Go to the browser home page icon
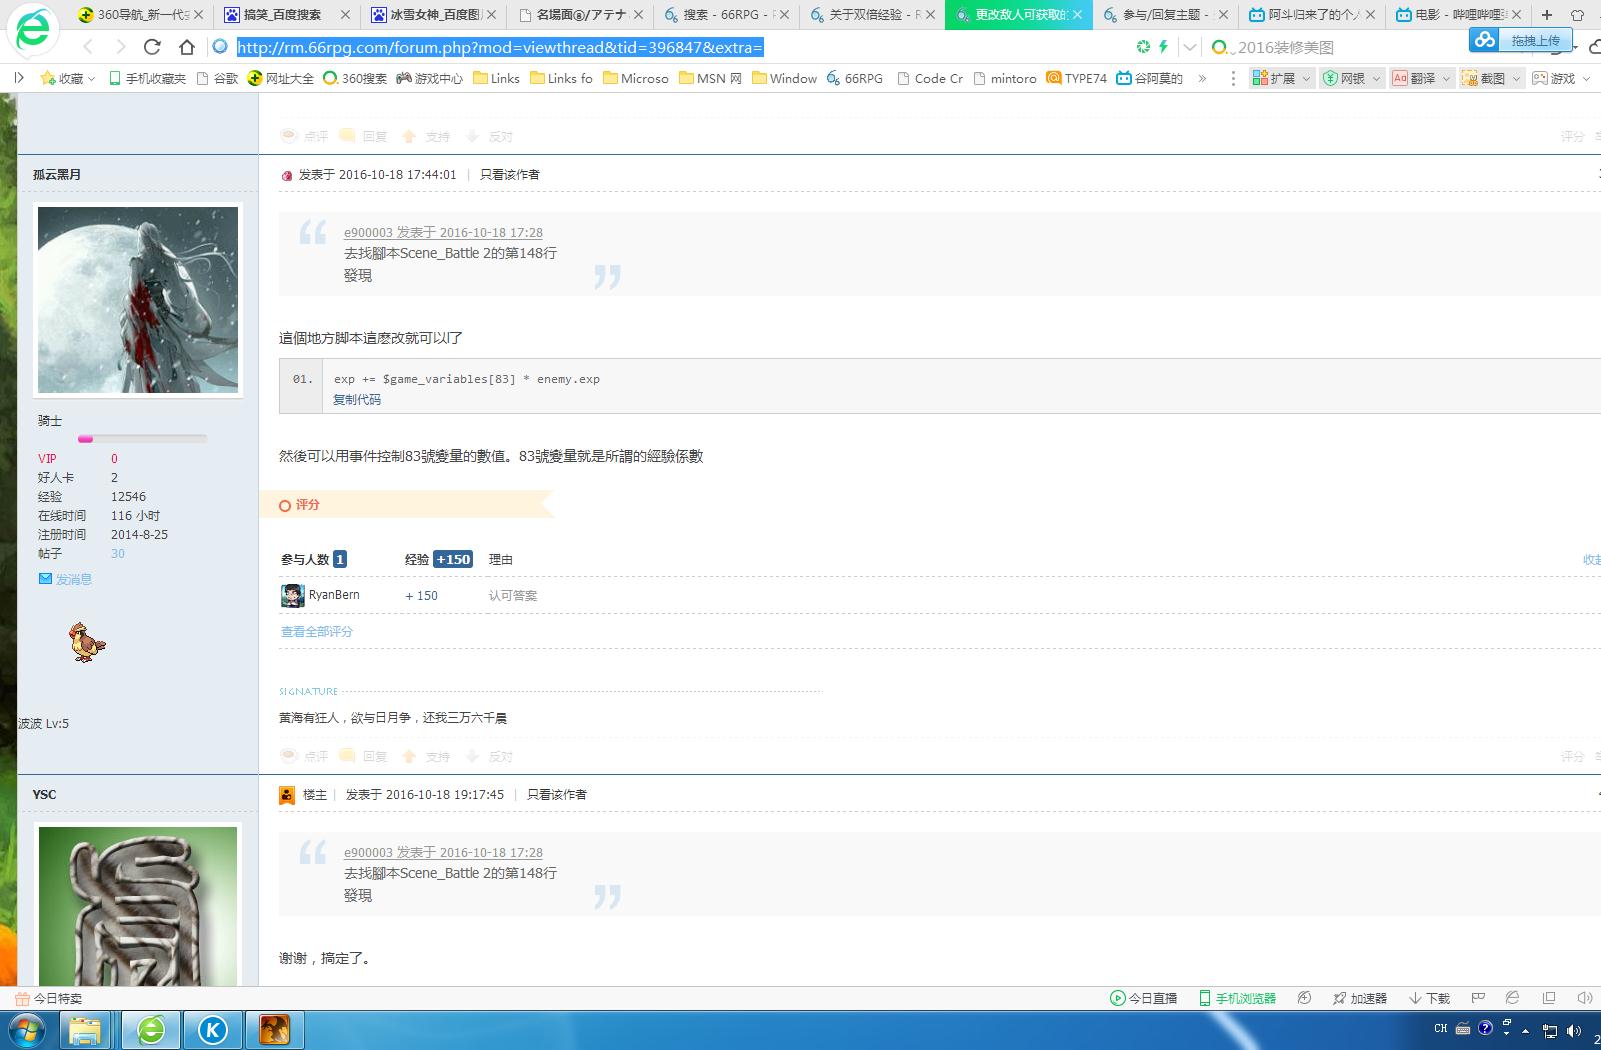Viewport: 1601px width, 1050px height. pyautogui.click(x=187, y=47)
